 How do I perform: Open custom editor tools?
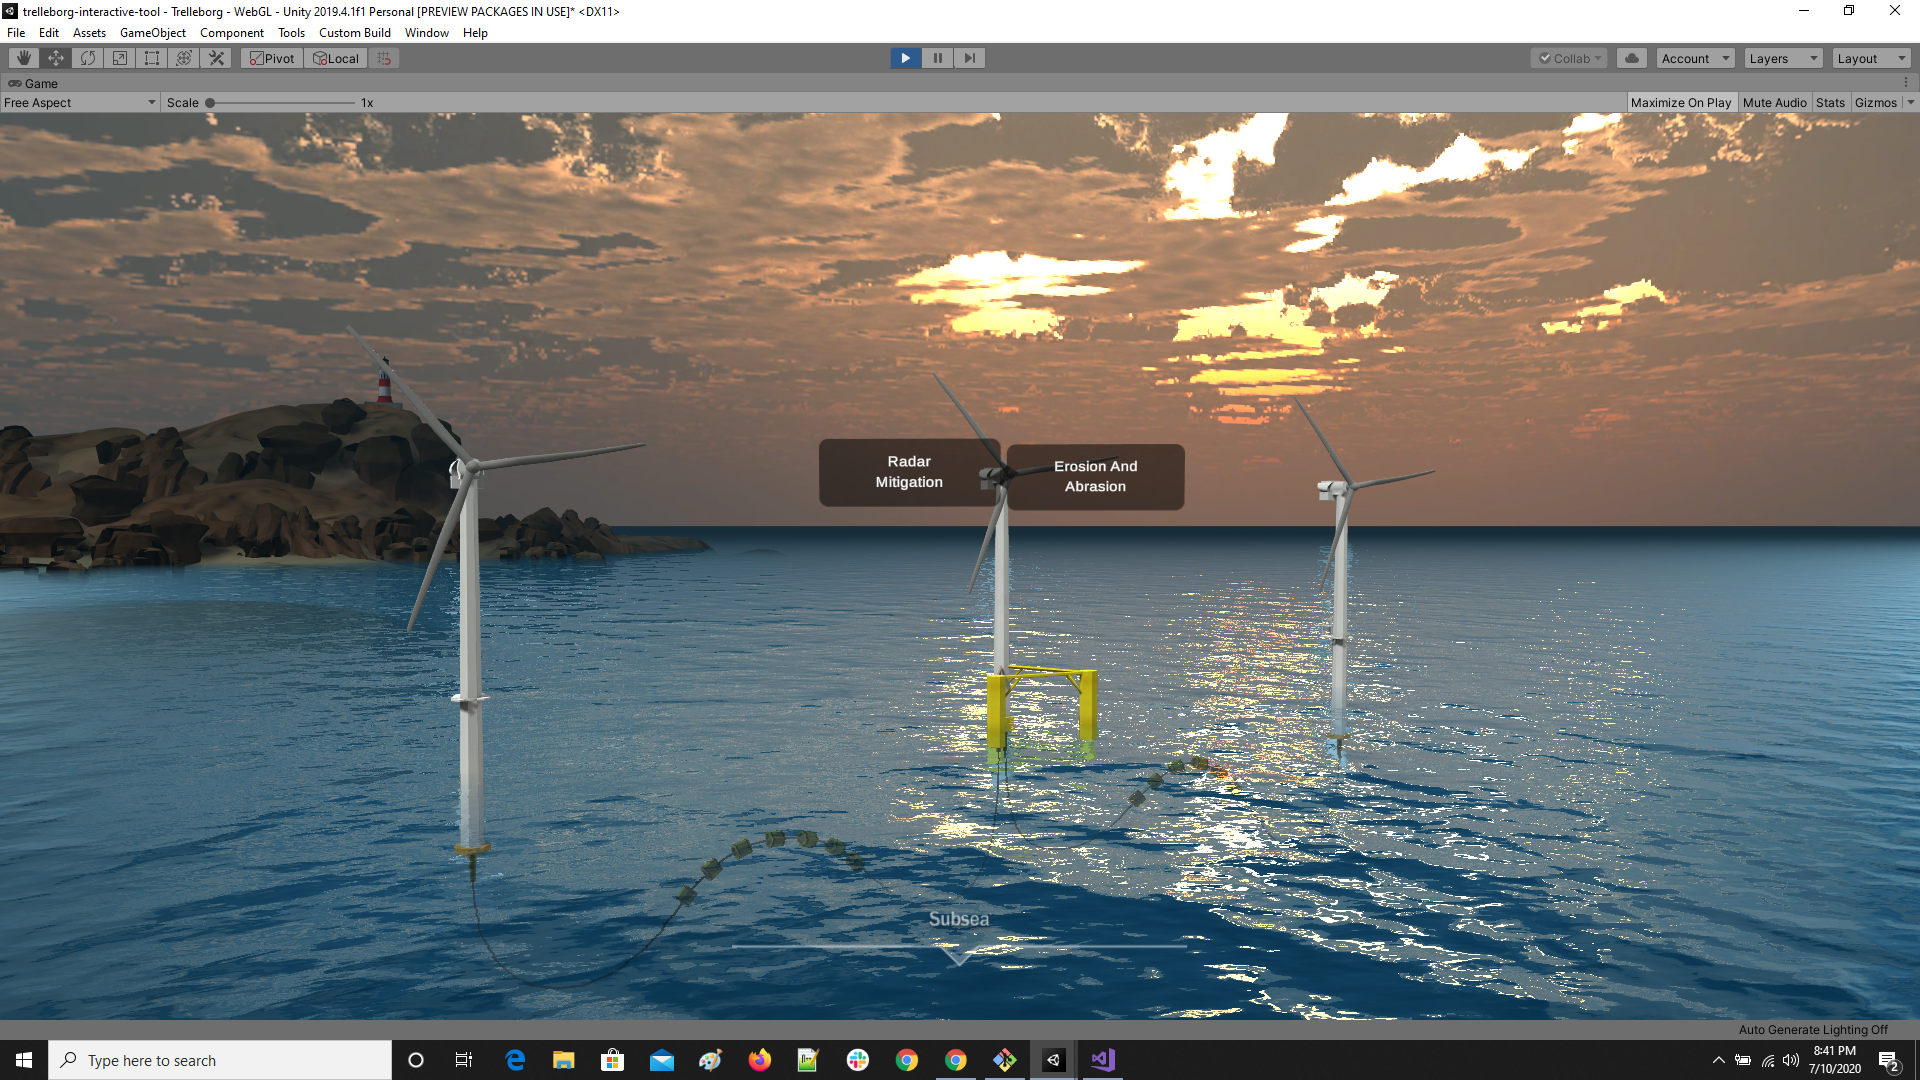(x=216, y=58)
